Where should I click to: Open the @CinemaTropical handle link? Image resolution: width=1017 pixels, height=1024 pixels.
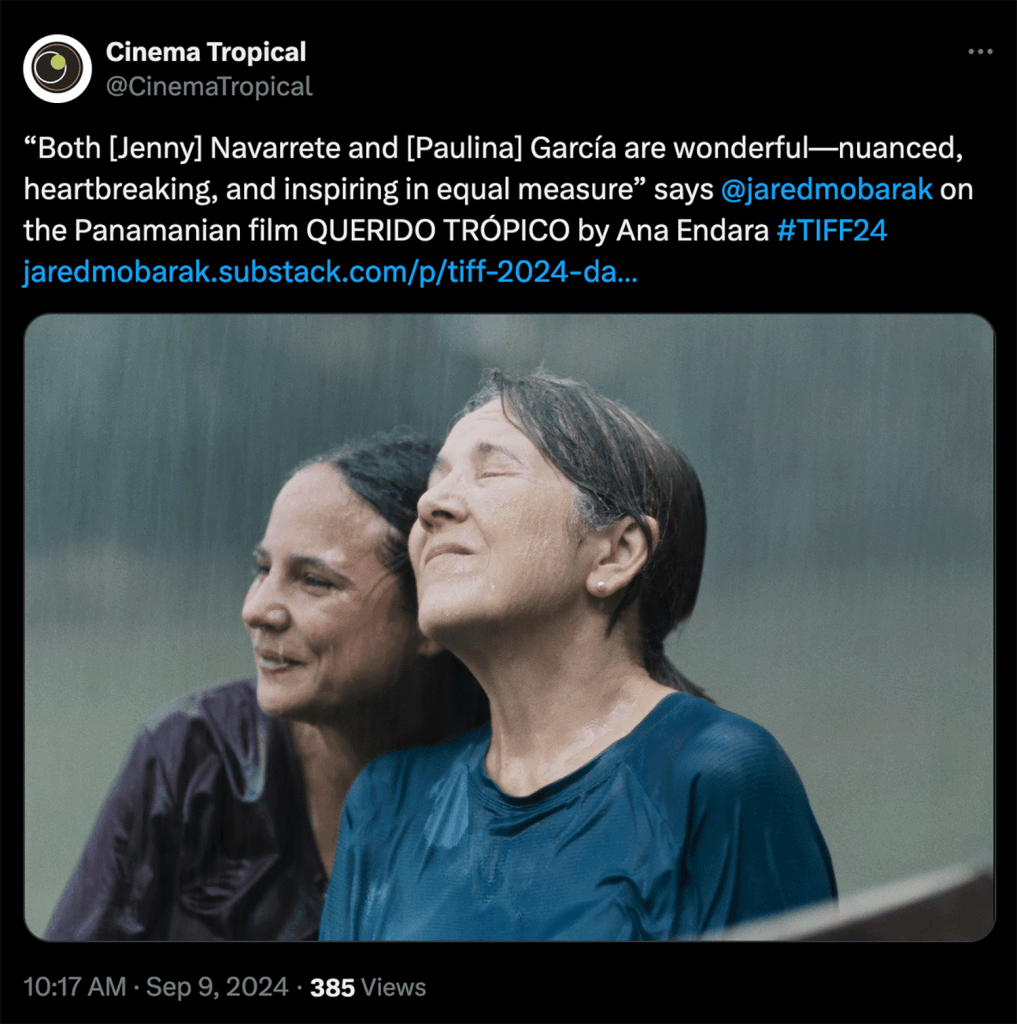209,87
